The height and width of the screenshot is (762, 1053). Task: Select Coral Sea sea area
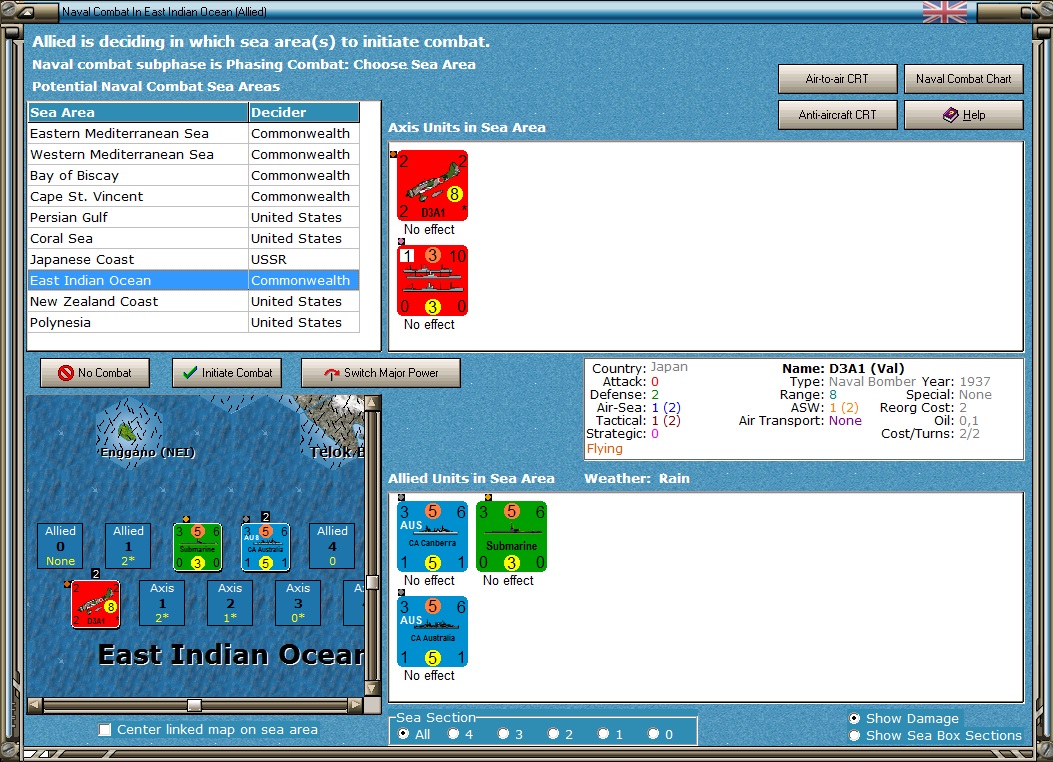pos(194,238)
